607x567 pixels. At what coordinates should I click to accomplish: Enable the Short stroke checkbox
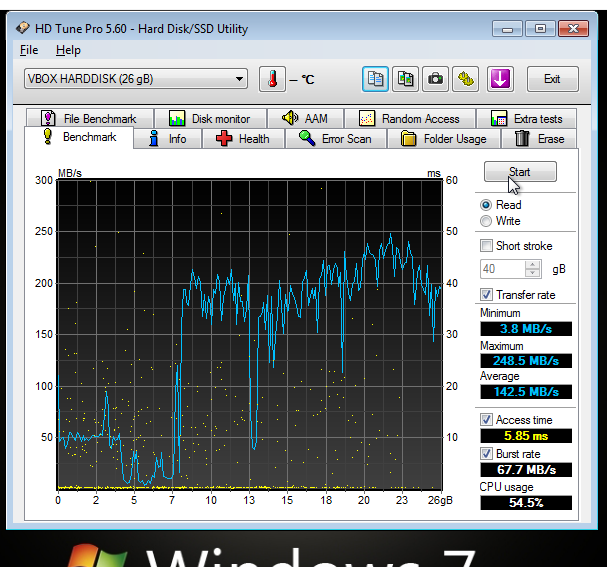pos(486,245)
